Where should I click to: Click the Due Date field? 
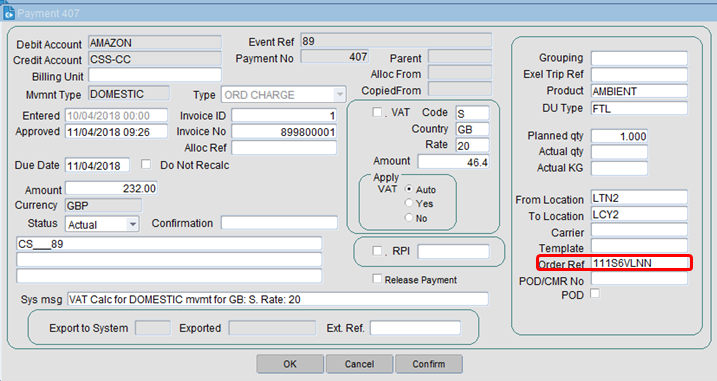pos(97,165)
